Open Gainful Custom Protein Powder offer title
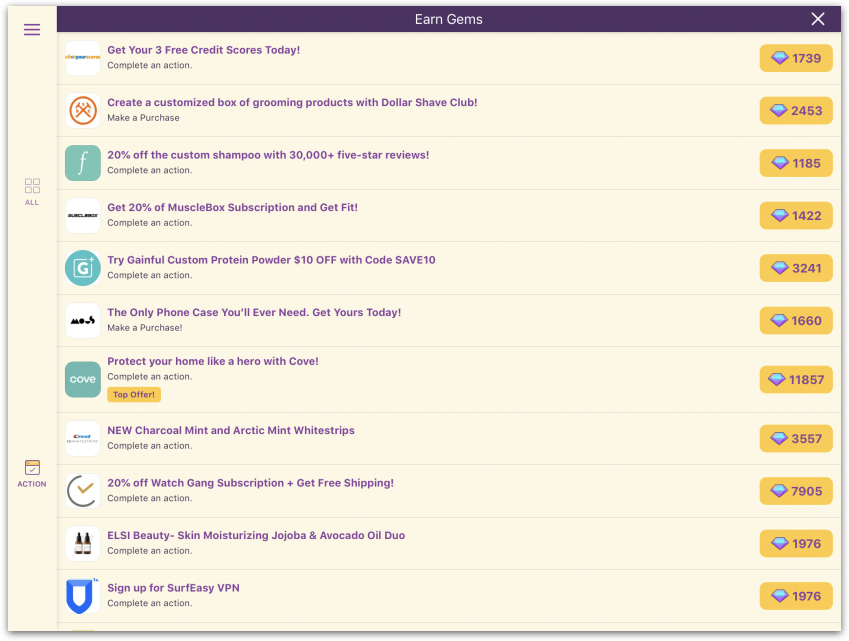The height and width of the screenshot is (641, 849). point(271,260)
